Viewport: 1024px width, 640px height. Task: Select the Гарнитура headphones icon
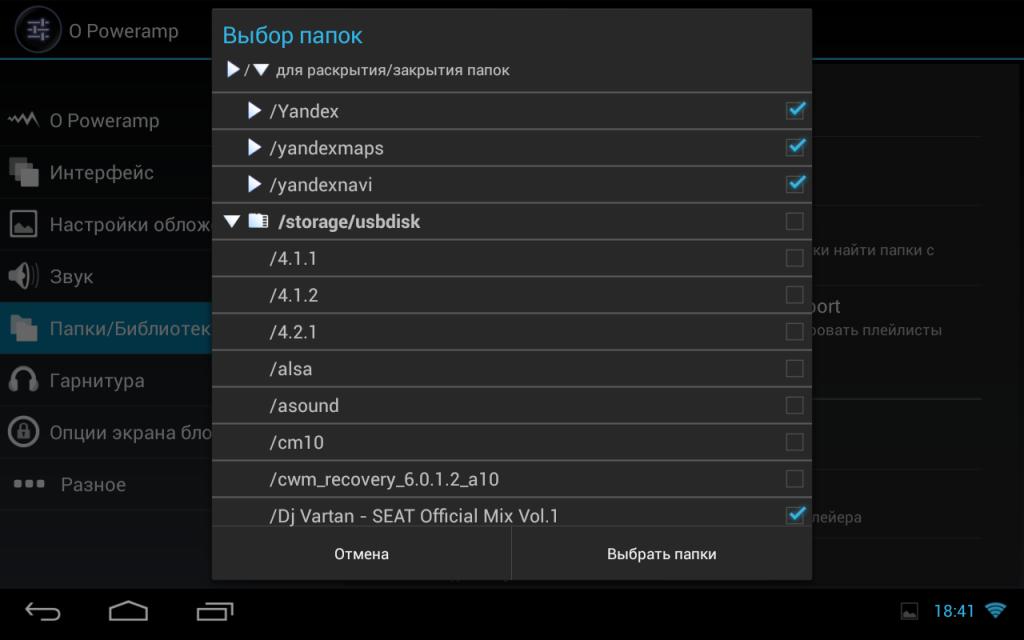coord(24,379)
